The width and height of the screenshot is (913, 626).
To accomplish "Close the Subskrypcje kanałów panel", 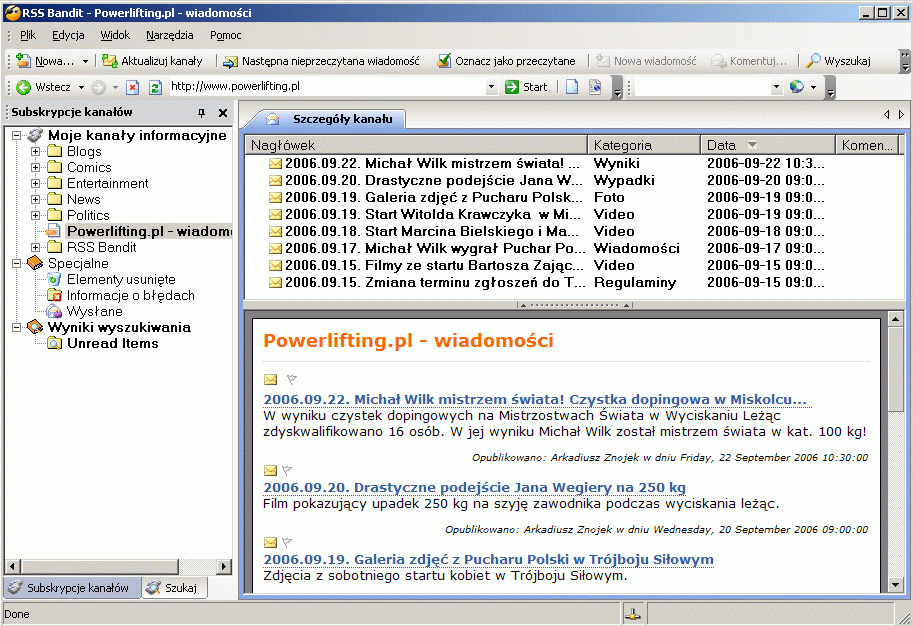I will [222, 113].
